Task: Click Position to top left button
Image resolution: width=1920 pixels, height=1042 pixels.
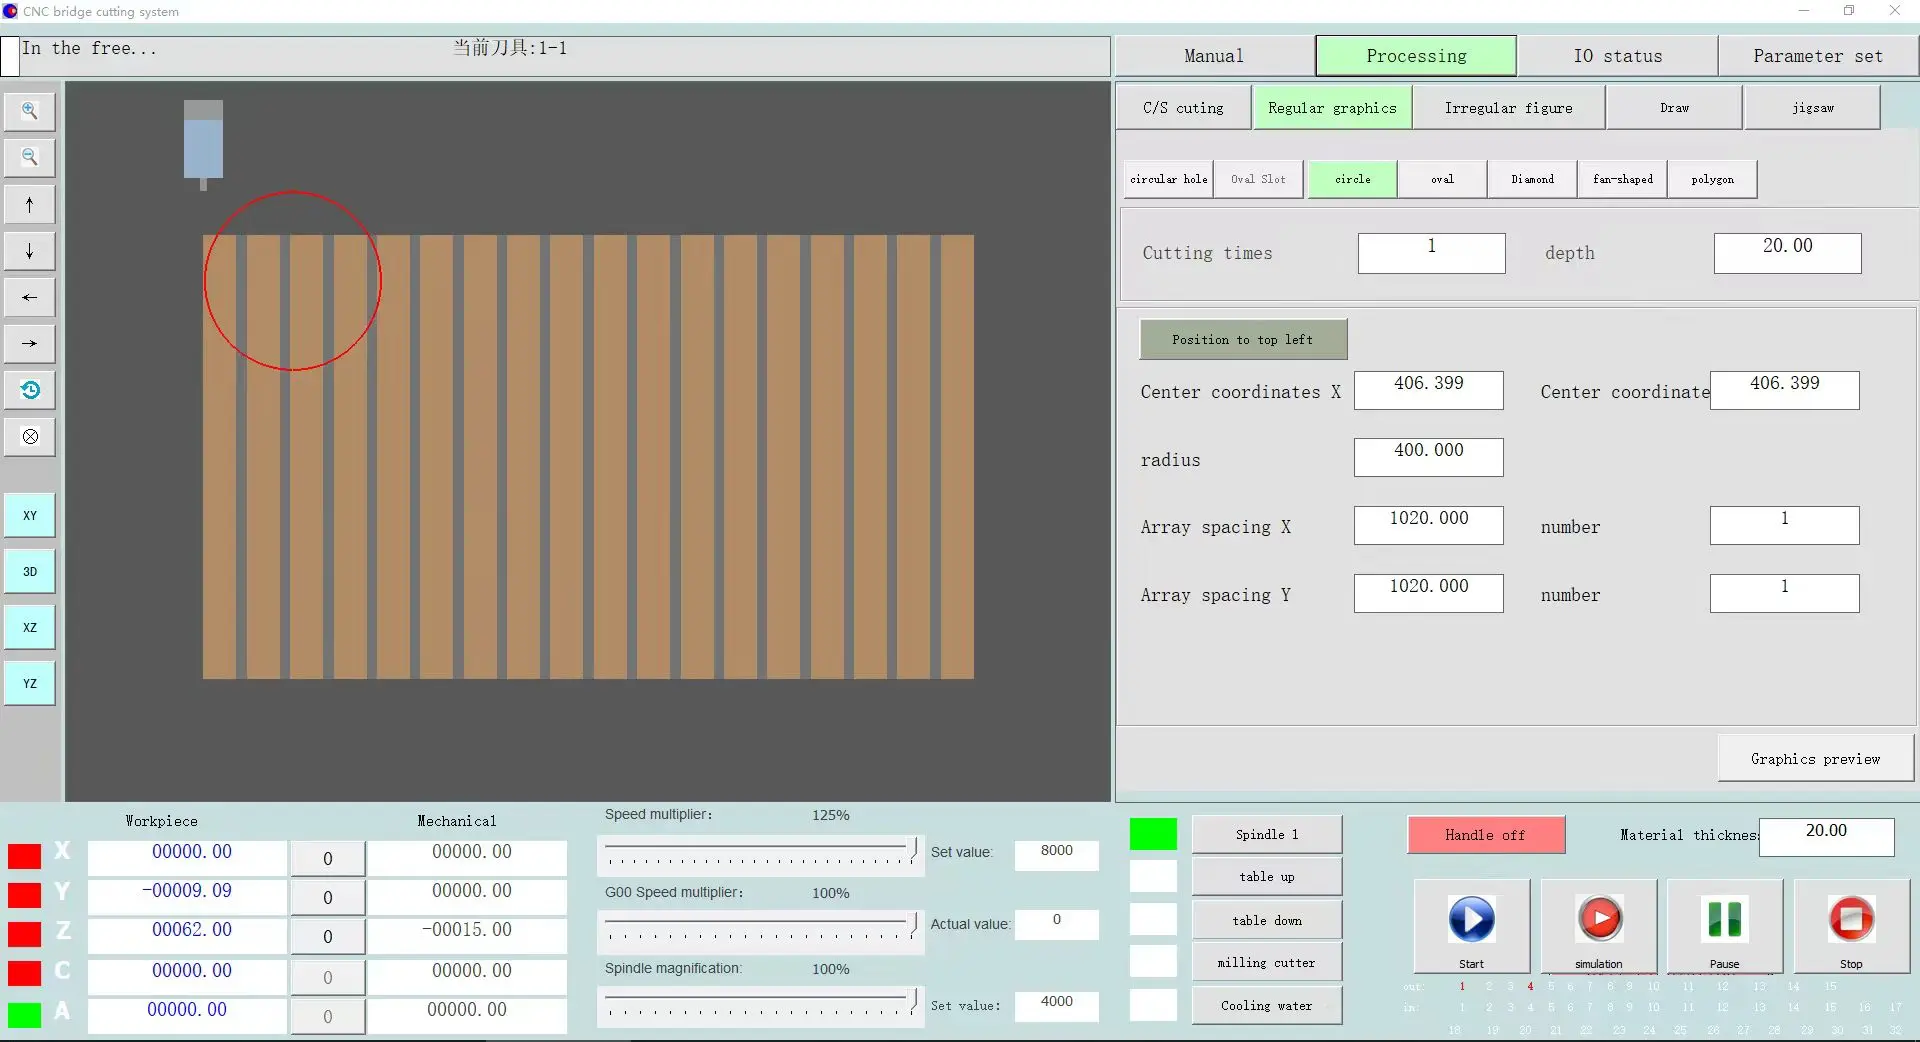Action: pos(1243,340)
